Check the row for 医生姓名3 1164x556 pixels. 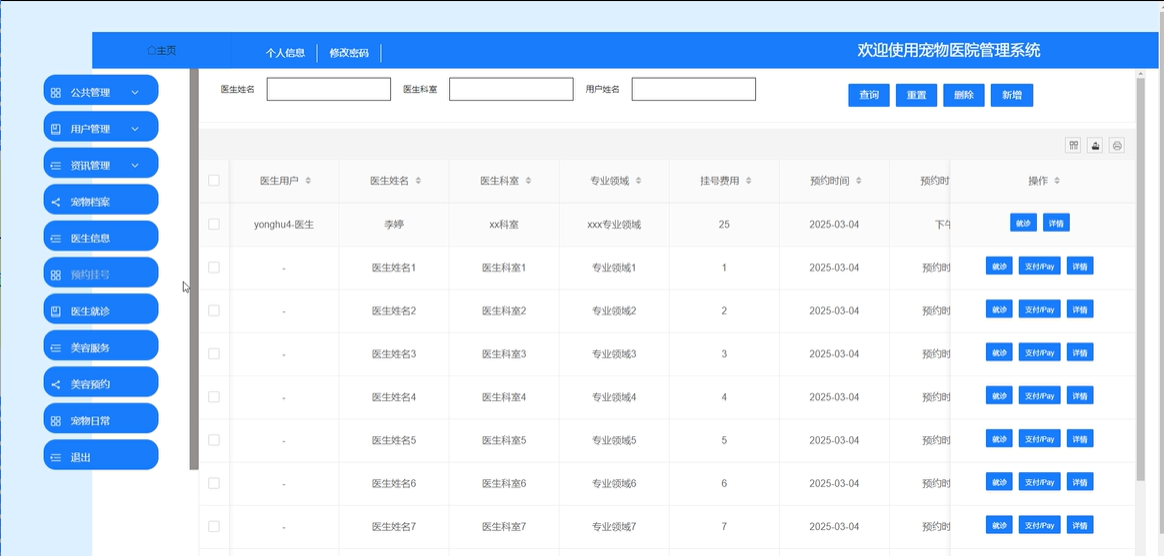214,353
